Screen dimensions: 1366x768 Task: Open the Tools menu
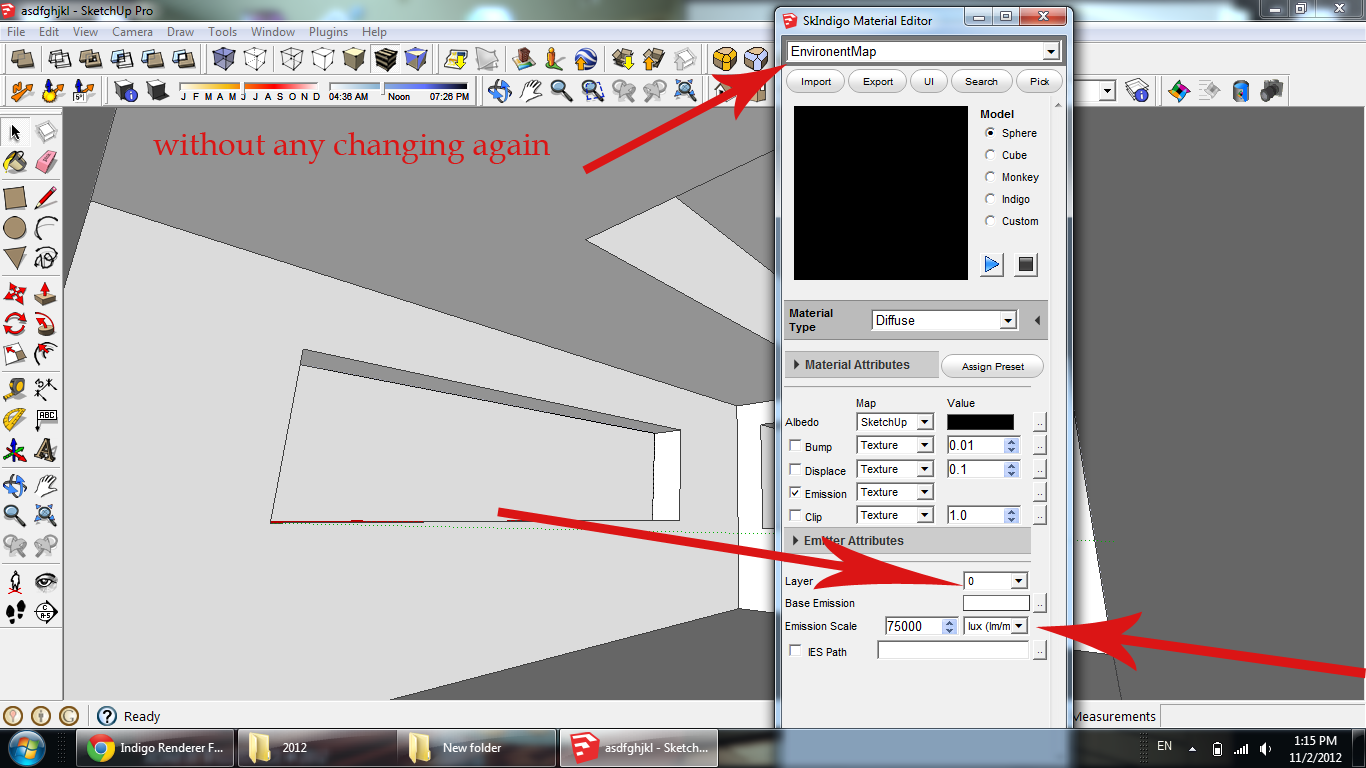tap(222, 32)
